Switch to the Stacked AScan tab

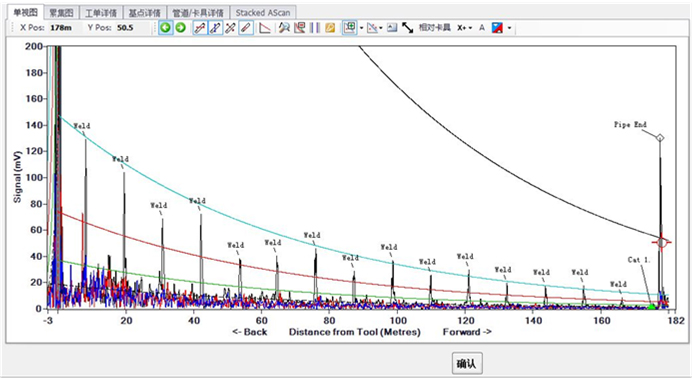263,12
